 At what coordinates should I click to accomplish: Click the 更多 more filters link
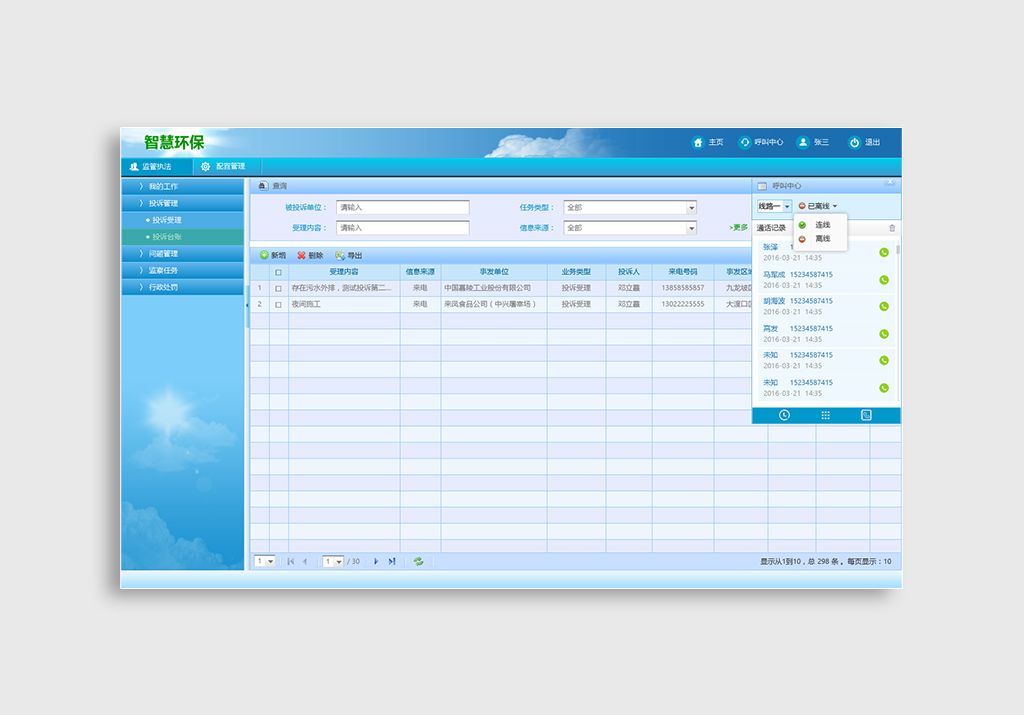738,228
